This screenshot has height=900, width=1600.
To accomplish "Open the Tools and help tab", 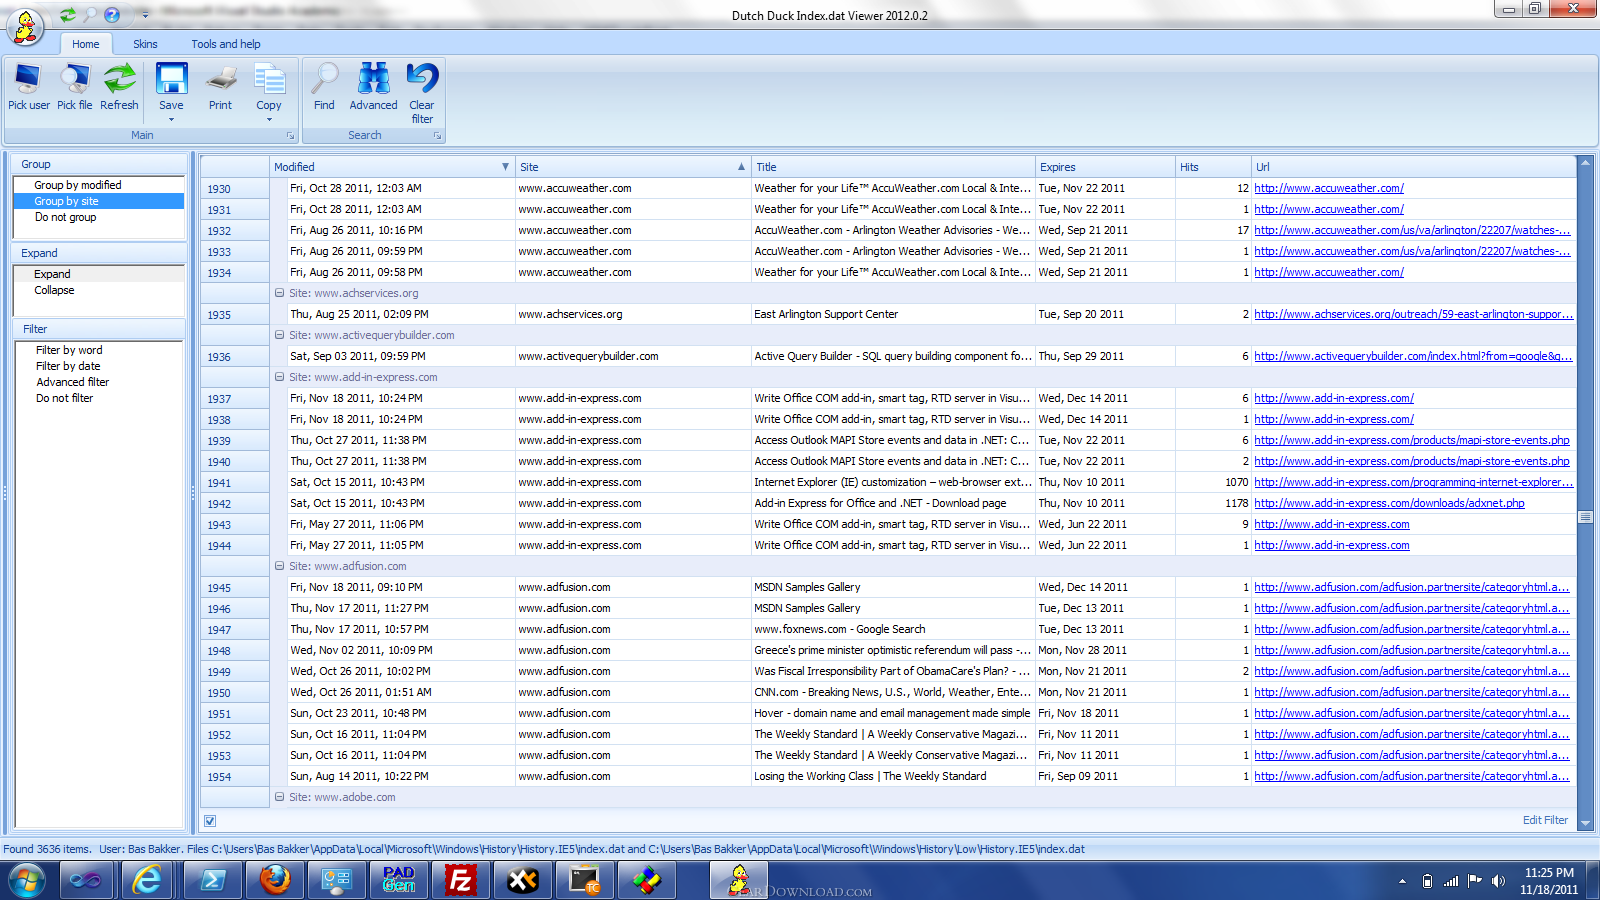I will point(226,44).
